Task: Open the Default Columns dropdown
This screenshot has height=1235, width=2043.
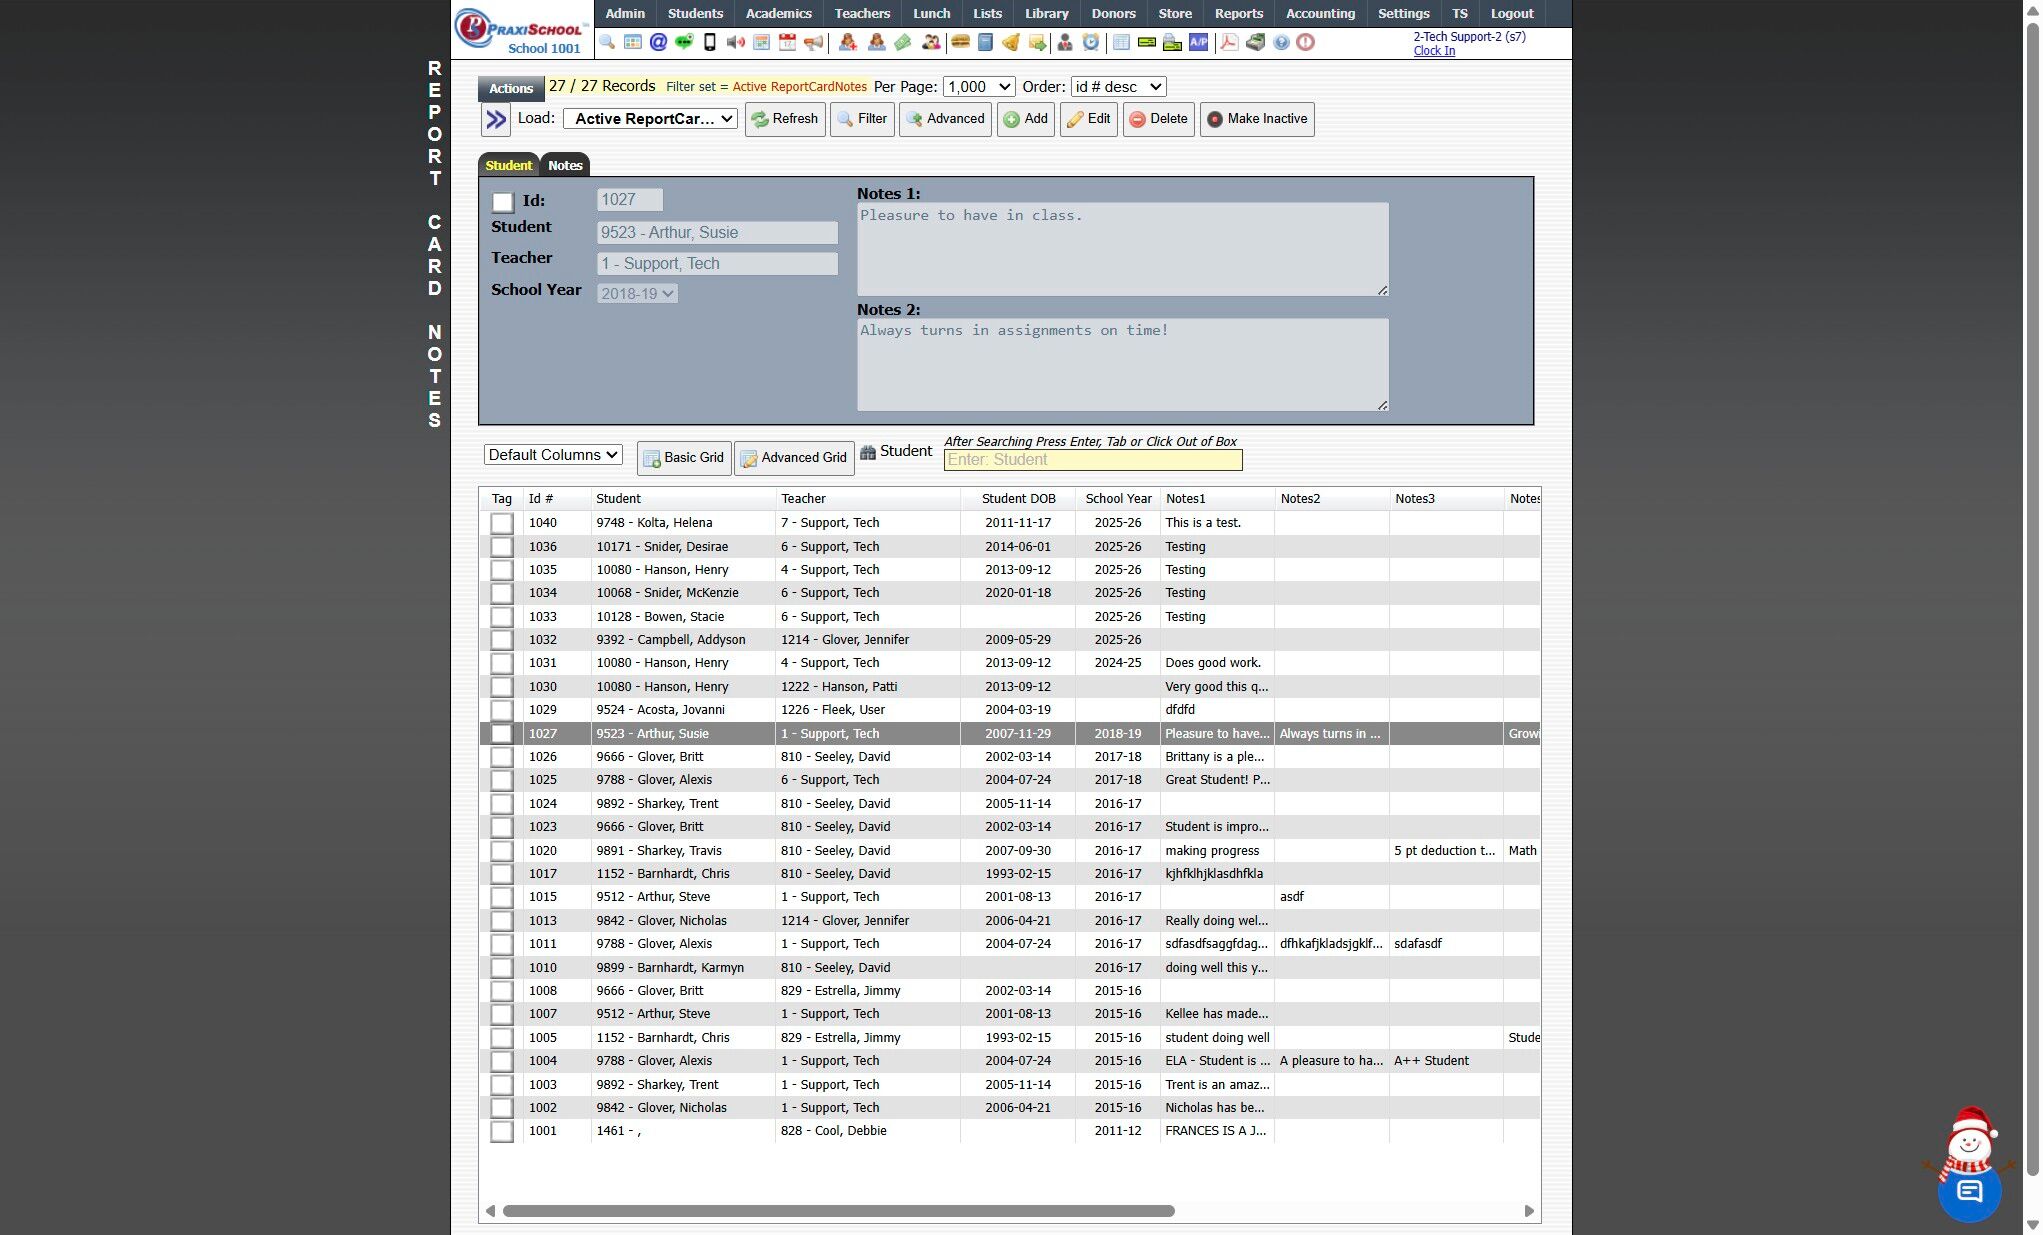Action: (x=553, y=455)
